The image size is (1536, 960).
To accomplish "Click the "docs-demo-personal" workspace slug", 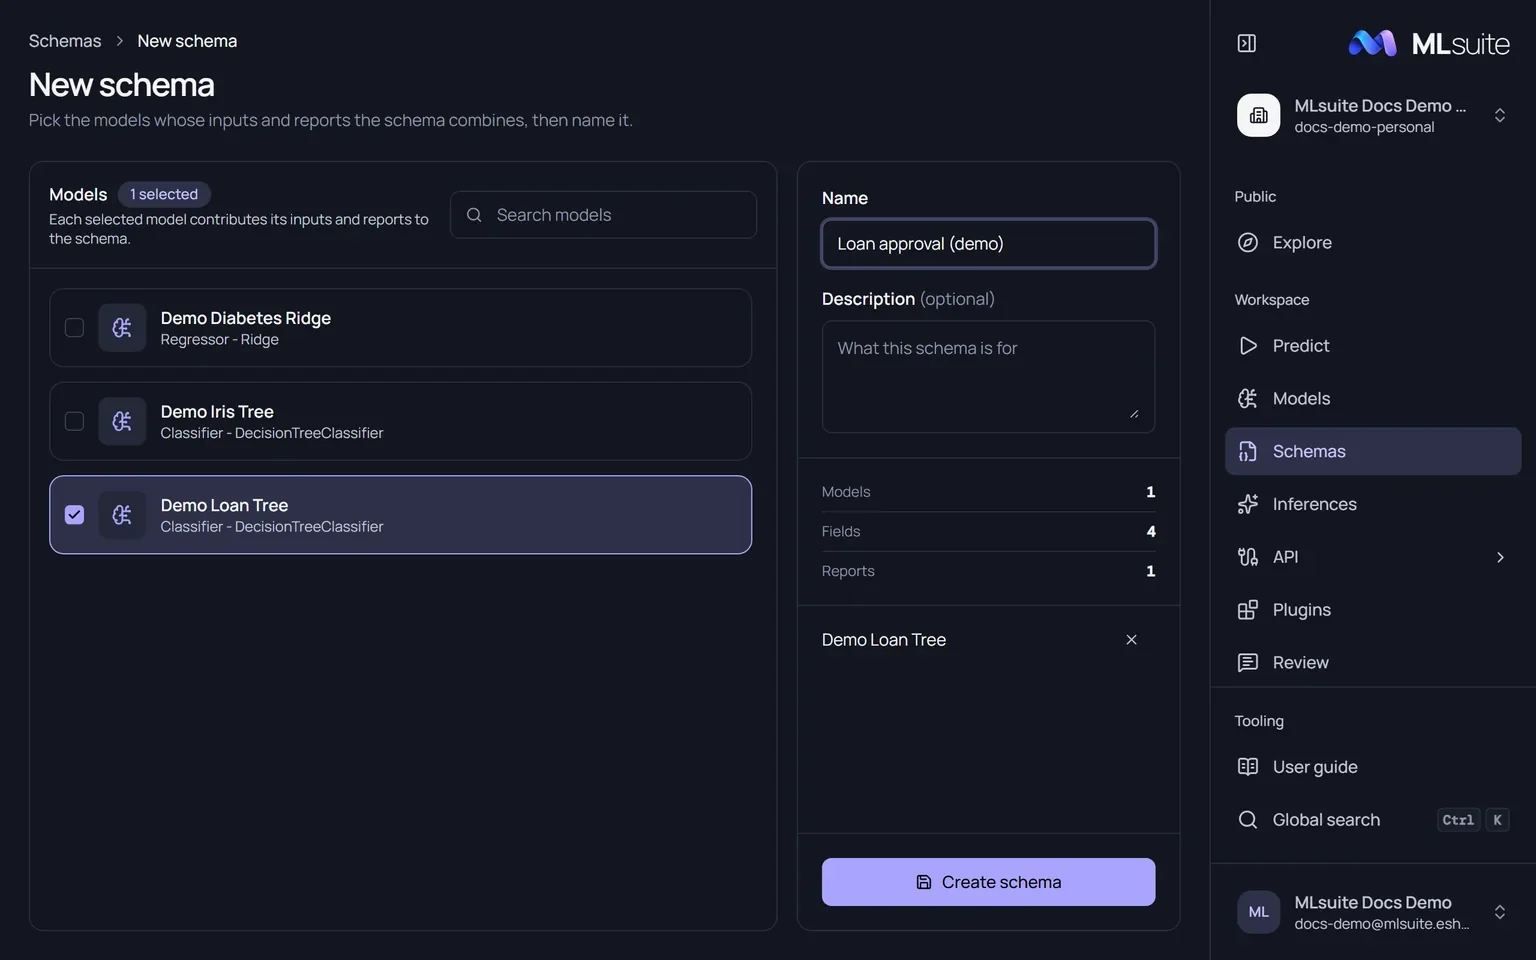I will [1364, 127].
